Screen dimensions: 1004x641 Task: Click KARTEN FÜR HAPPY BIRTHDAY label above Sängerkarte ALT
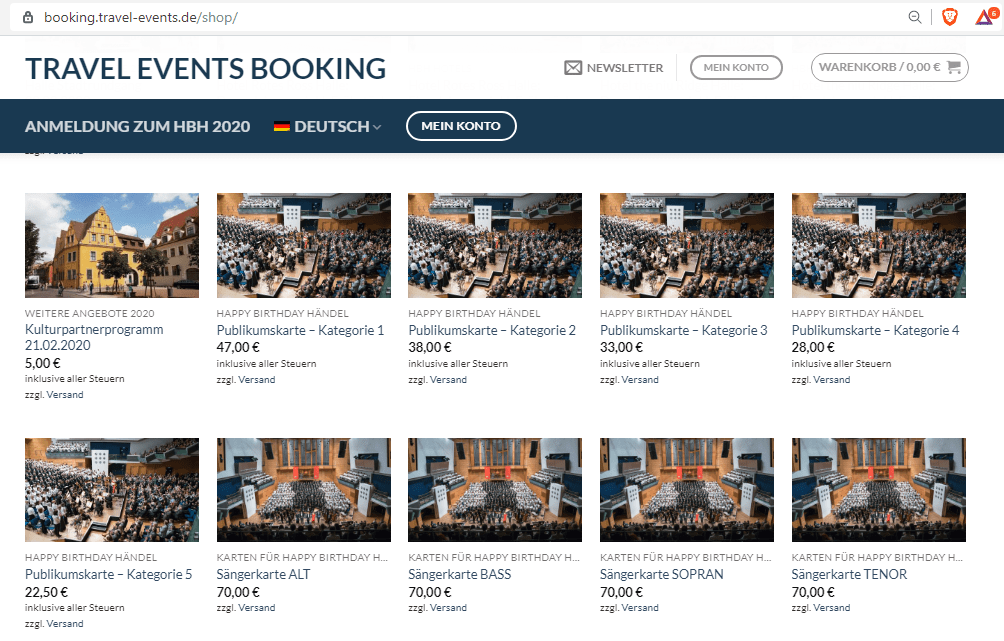302,558
